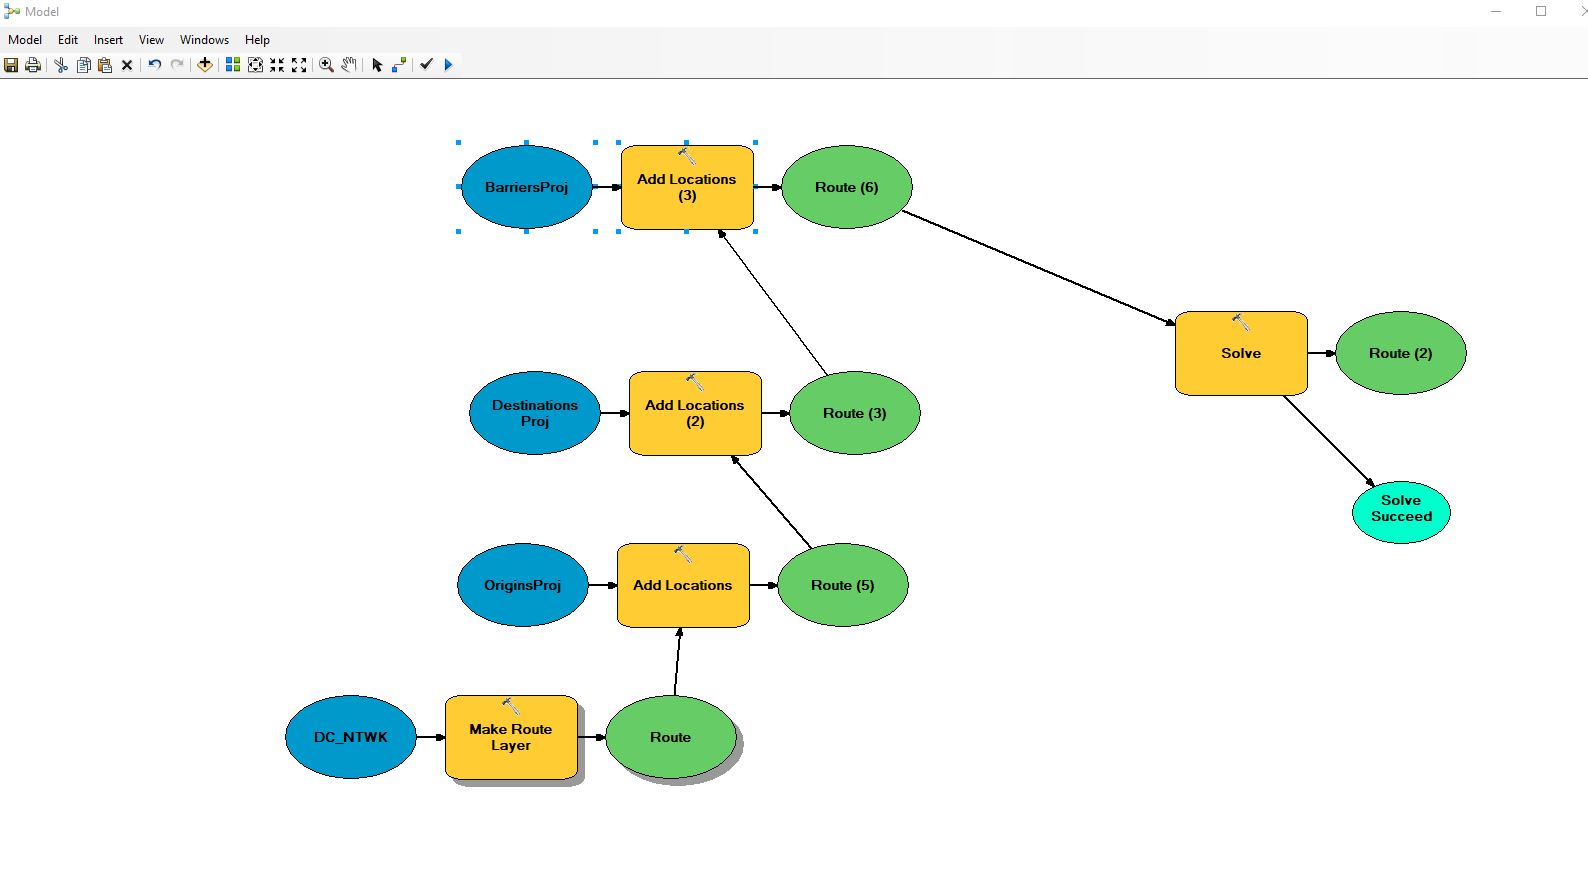Validate the entire model with checkmark
This screenshot has height=891, width=1588.
pyautogui.click(x=427, y=65)
